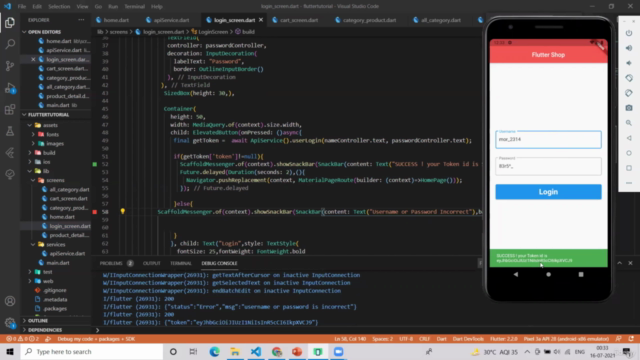Open the Explorer view in activity bar
Viewport: 640px width, 360px height.
[10, 22]
